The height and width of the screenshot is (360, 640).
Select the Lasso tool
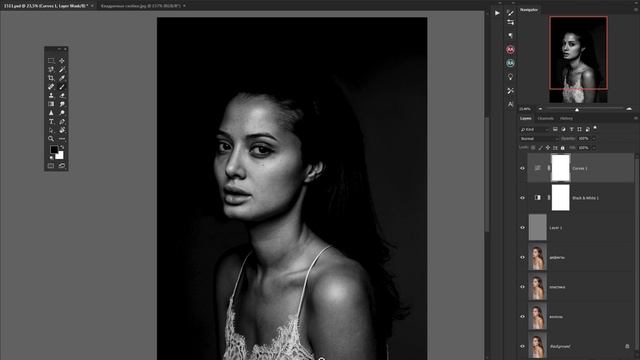[51, 69]
